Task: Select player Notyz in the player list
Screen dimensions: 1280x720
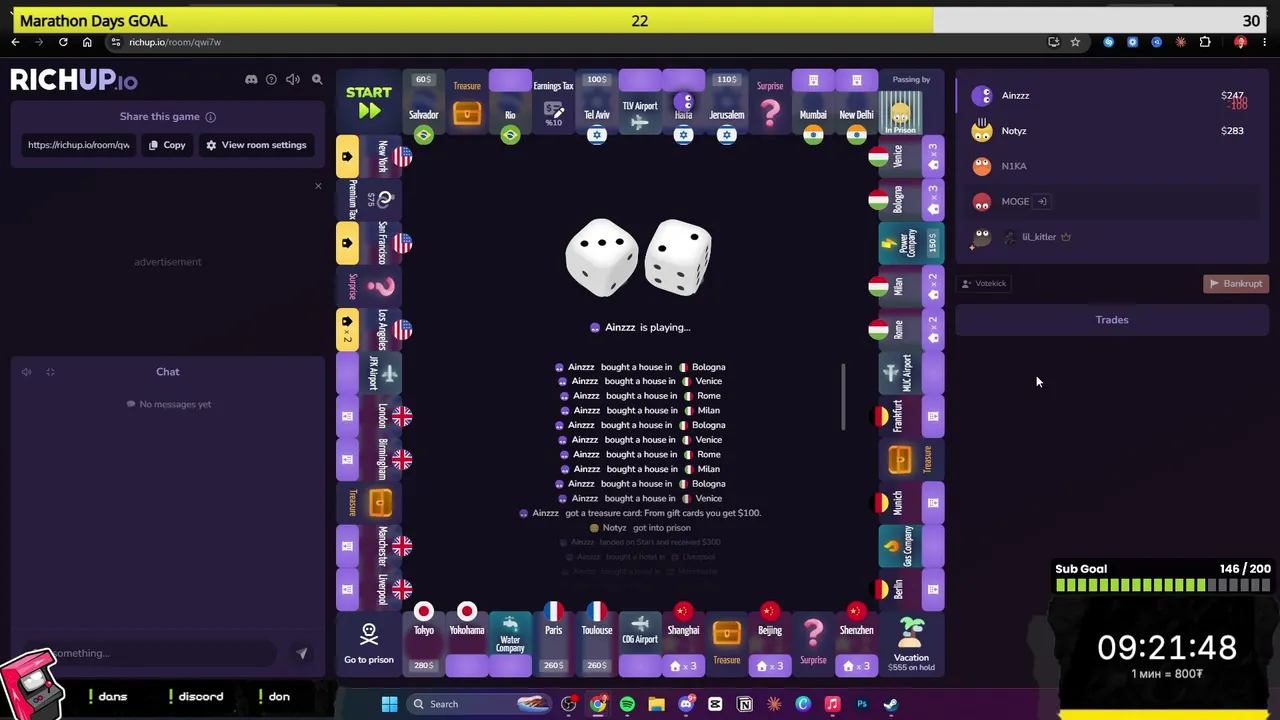Action: coord(1112,131)
